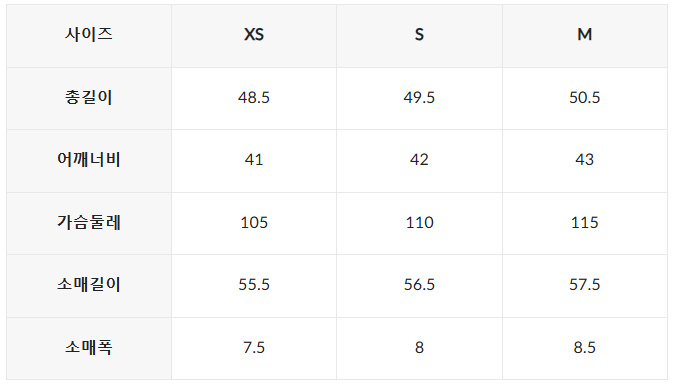Click the chest value 105
Image resolution: width=675 pixels, height=386 pixels.
(x=254, y=222)
